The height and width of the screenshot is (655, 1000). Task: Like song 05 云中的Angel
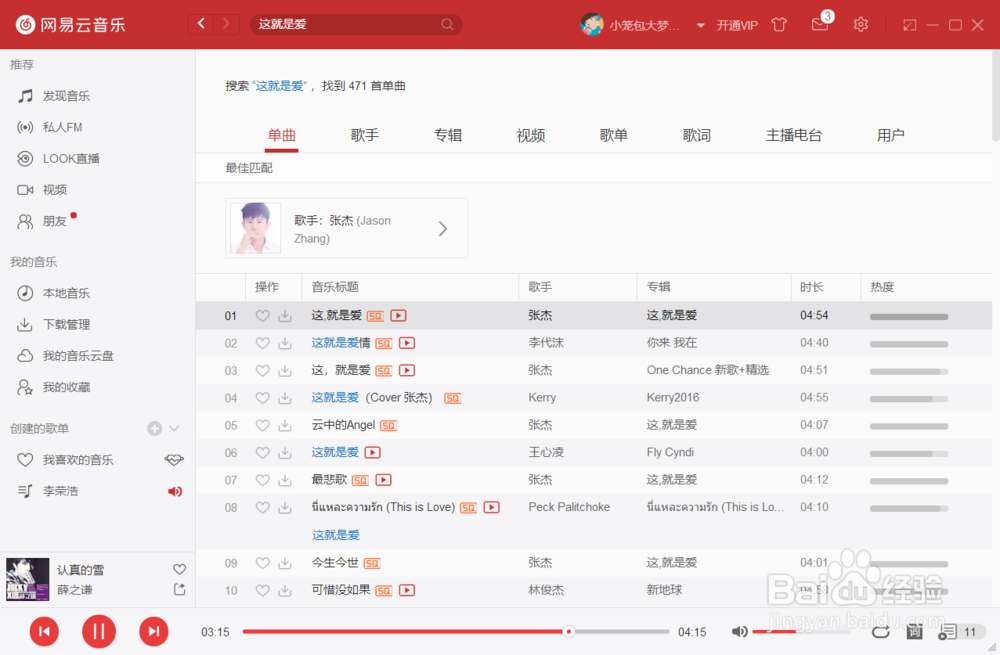tap(262, 425)
